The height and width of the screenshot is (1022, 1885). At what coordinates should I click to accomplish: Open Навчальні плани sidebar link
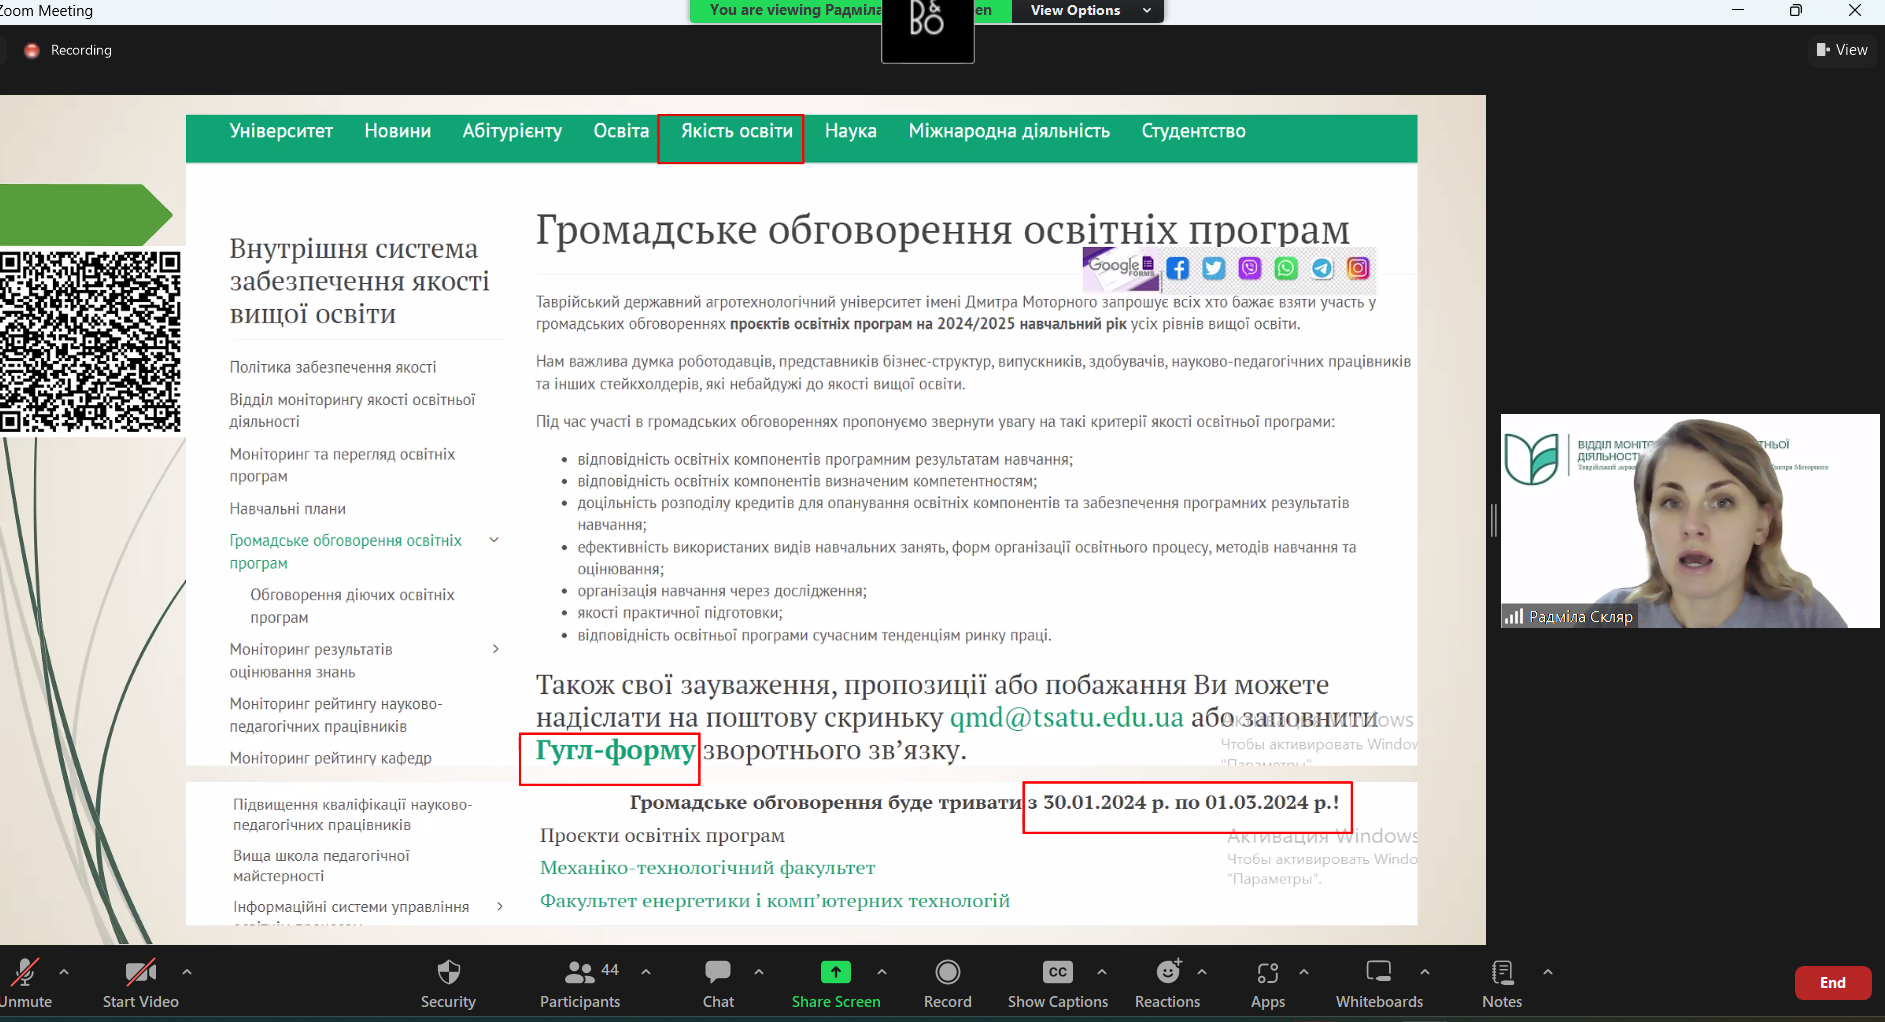point(288,509)
